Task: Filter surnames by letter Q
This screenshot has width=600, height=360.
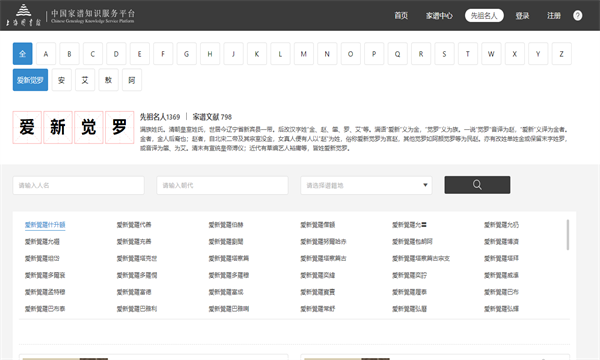Action: coord(398,54)
